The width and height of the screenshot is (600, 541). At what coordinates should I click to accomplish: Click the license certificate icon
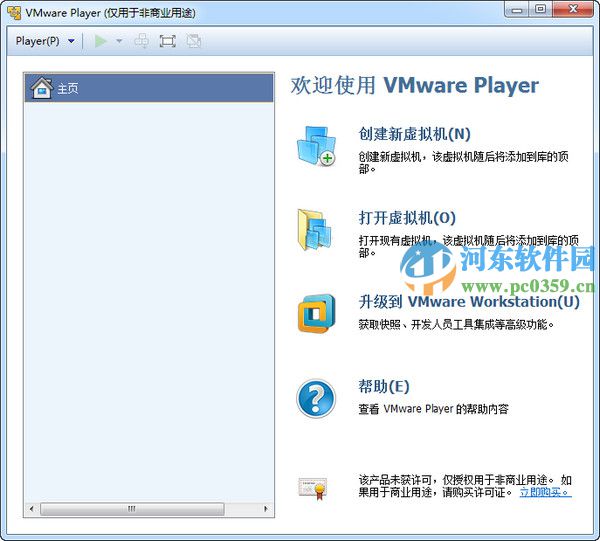[313, 488]
